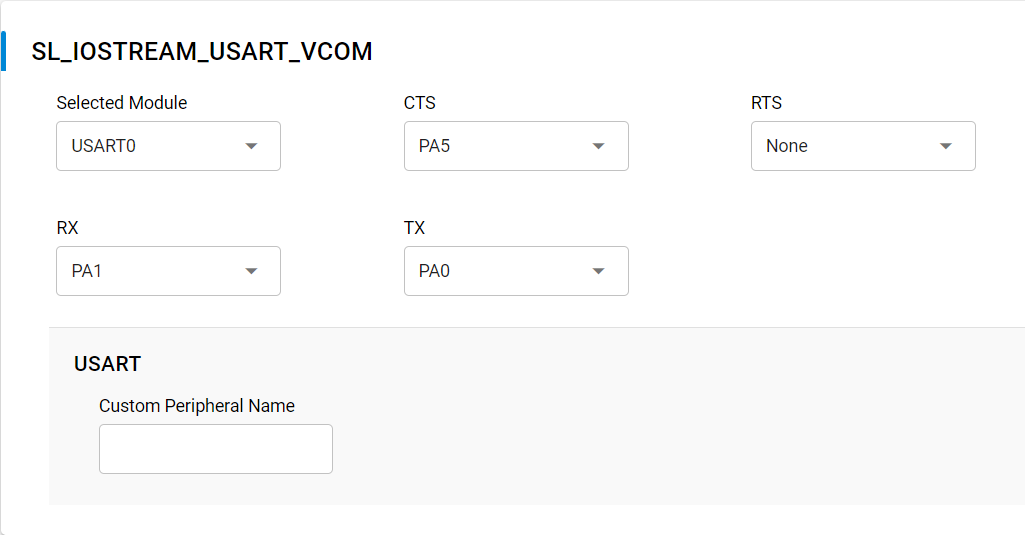Click the Selected Module label
The height and width of the screenshot is (535, 1025).
click(x=122, y=103)
